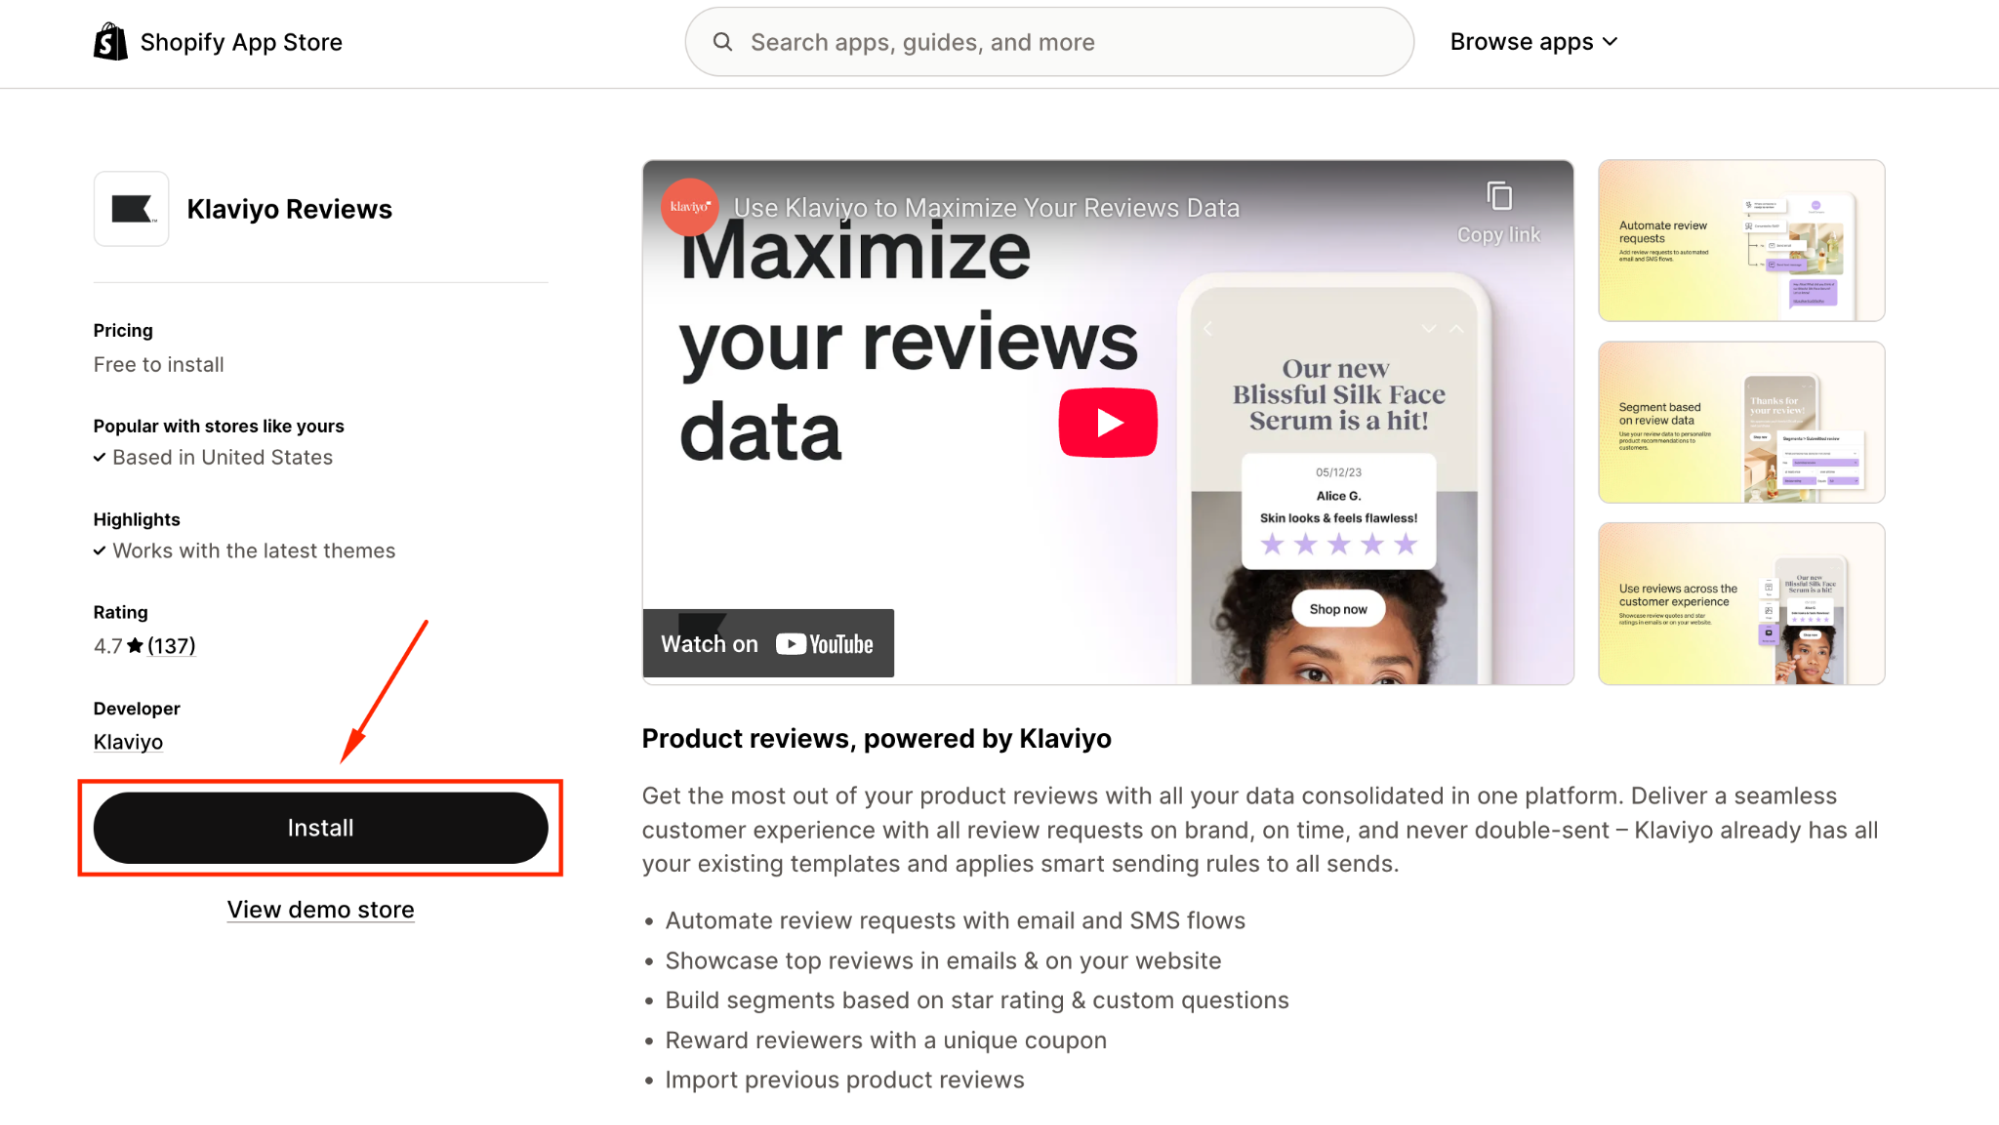The image size is (1999, 1125).
Task: Click the YouTube logo in Watch on bar
Action: pos(825,644)
